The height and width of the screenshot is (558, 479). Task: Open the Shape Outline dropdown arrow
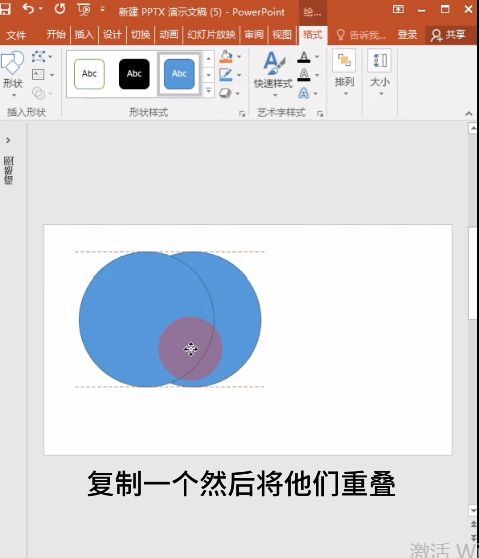coord(239,75)
